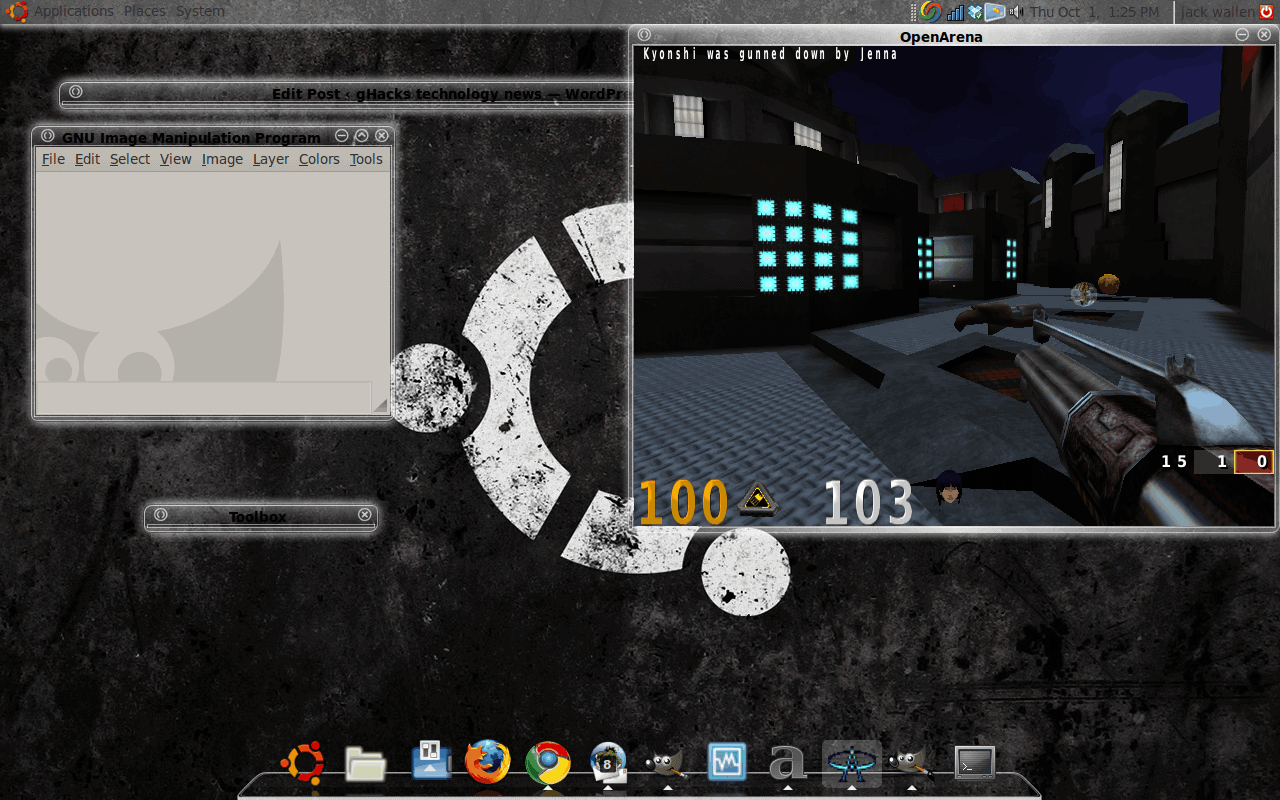Image resolution: width=1280 pixels, height=800 pixels.
Task: Click the Ubuntu logo in the top panel
Action: (x=17, y=12)
